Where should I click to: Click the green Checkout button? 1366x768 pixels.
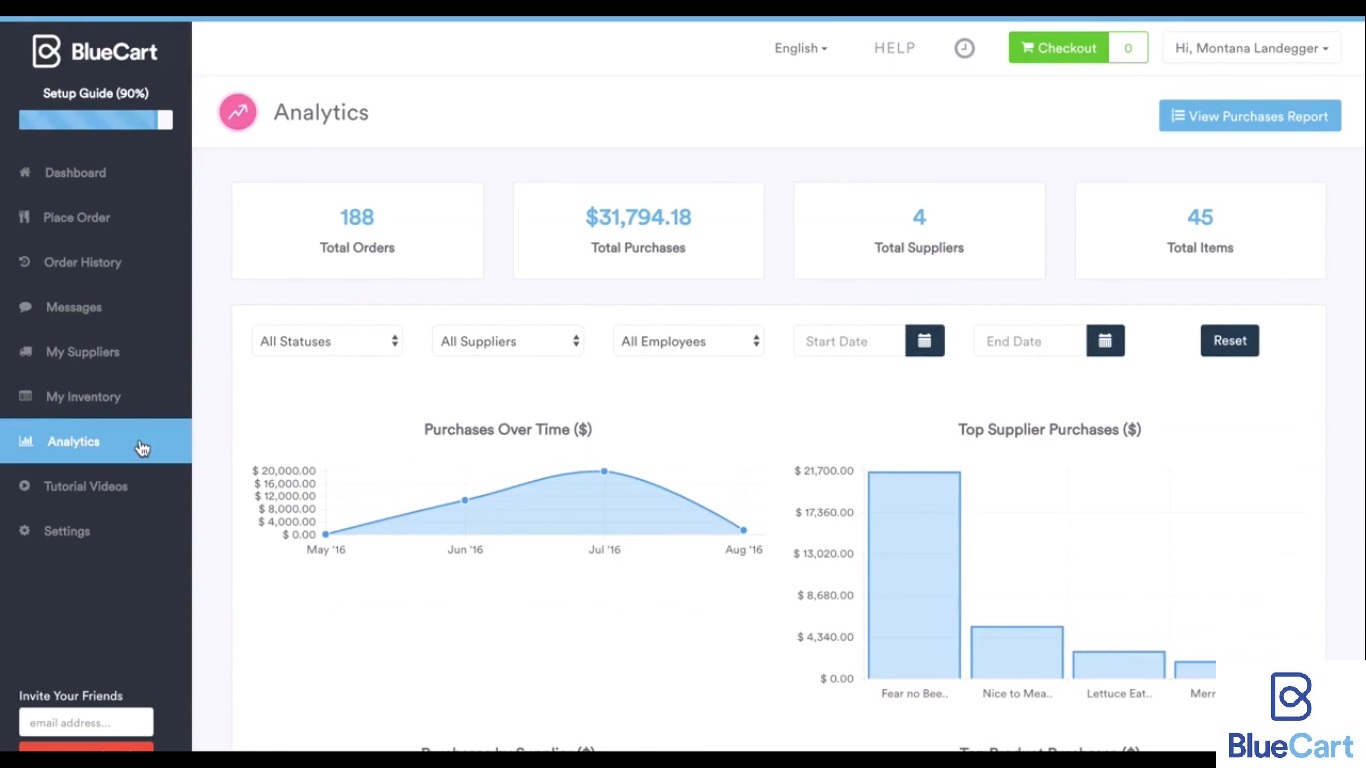[1059, 48]
